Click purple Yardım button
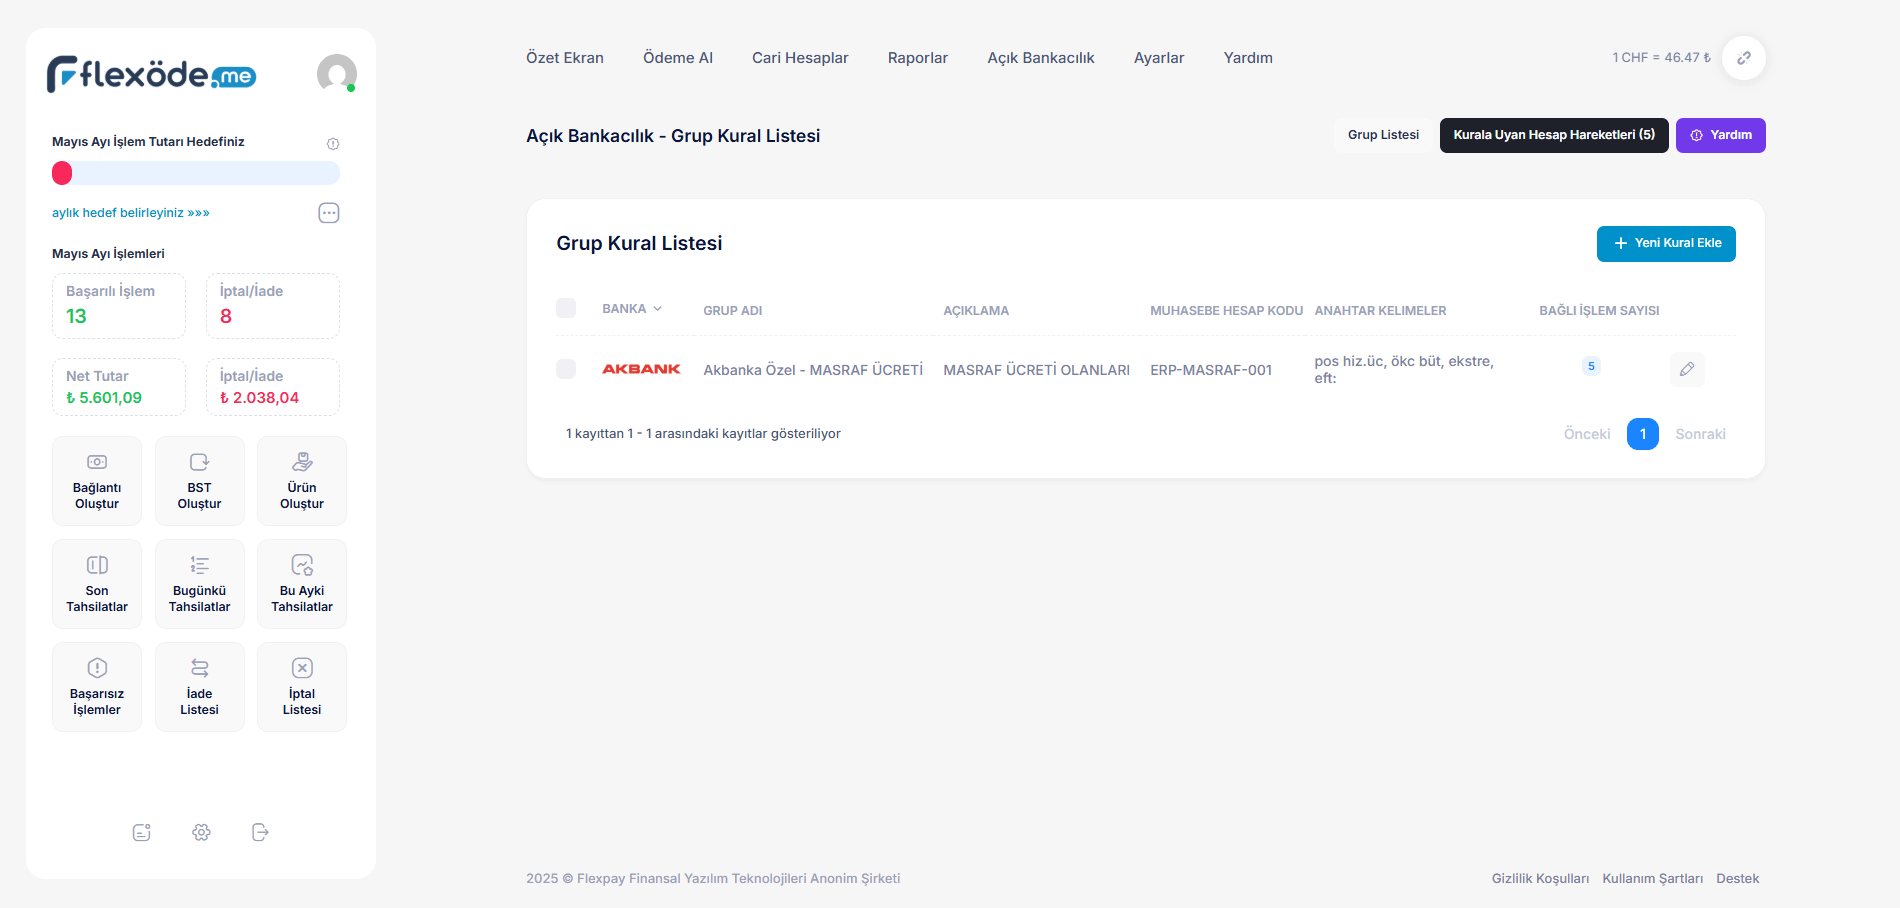 pyautogui.click(x=1721, y=135)
